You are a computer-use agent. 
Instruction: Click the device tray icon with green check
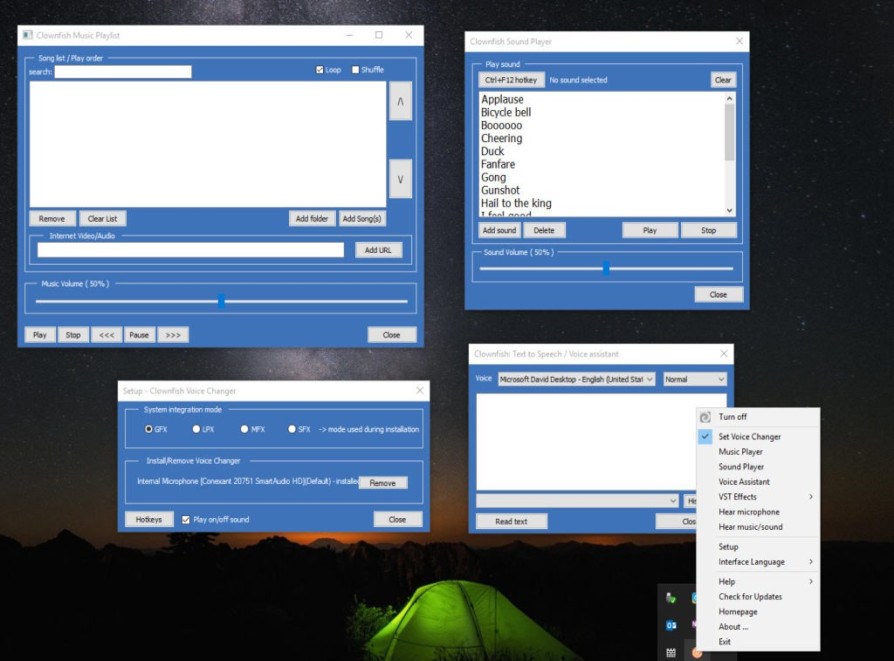(x=672, y=598)
